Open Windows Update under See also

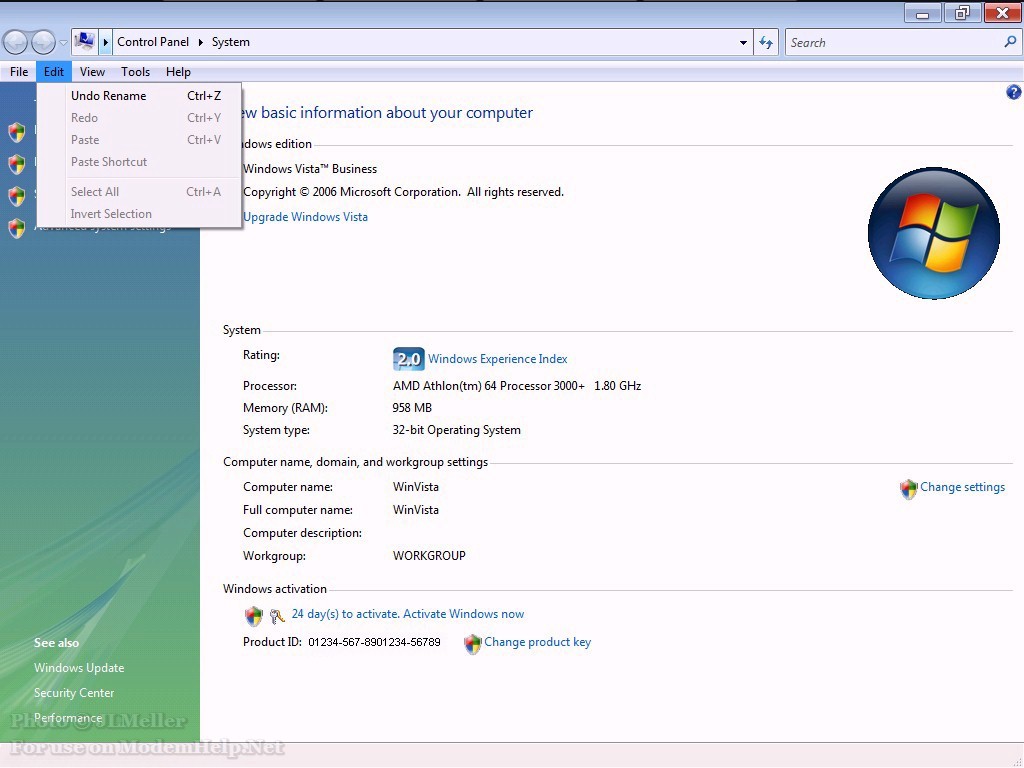coord(79,668)
